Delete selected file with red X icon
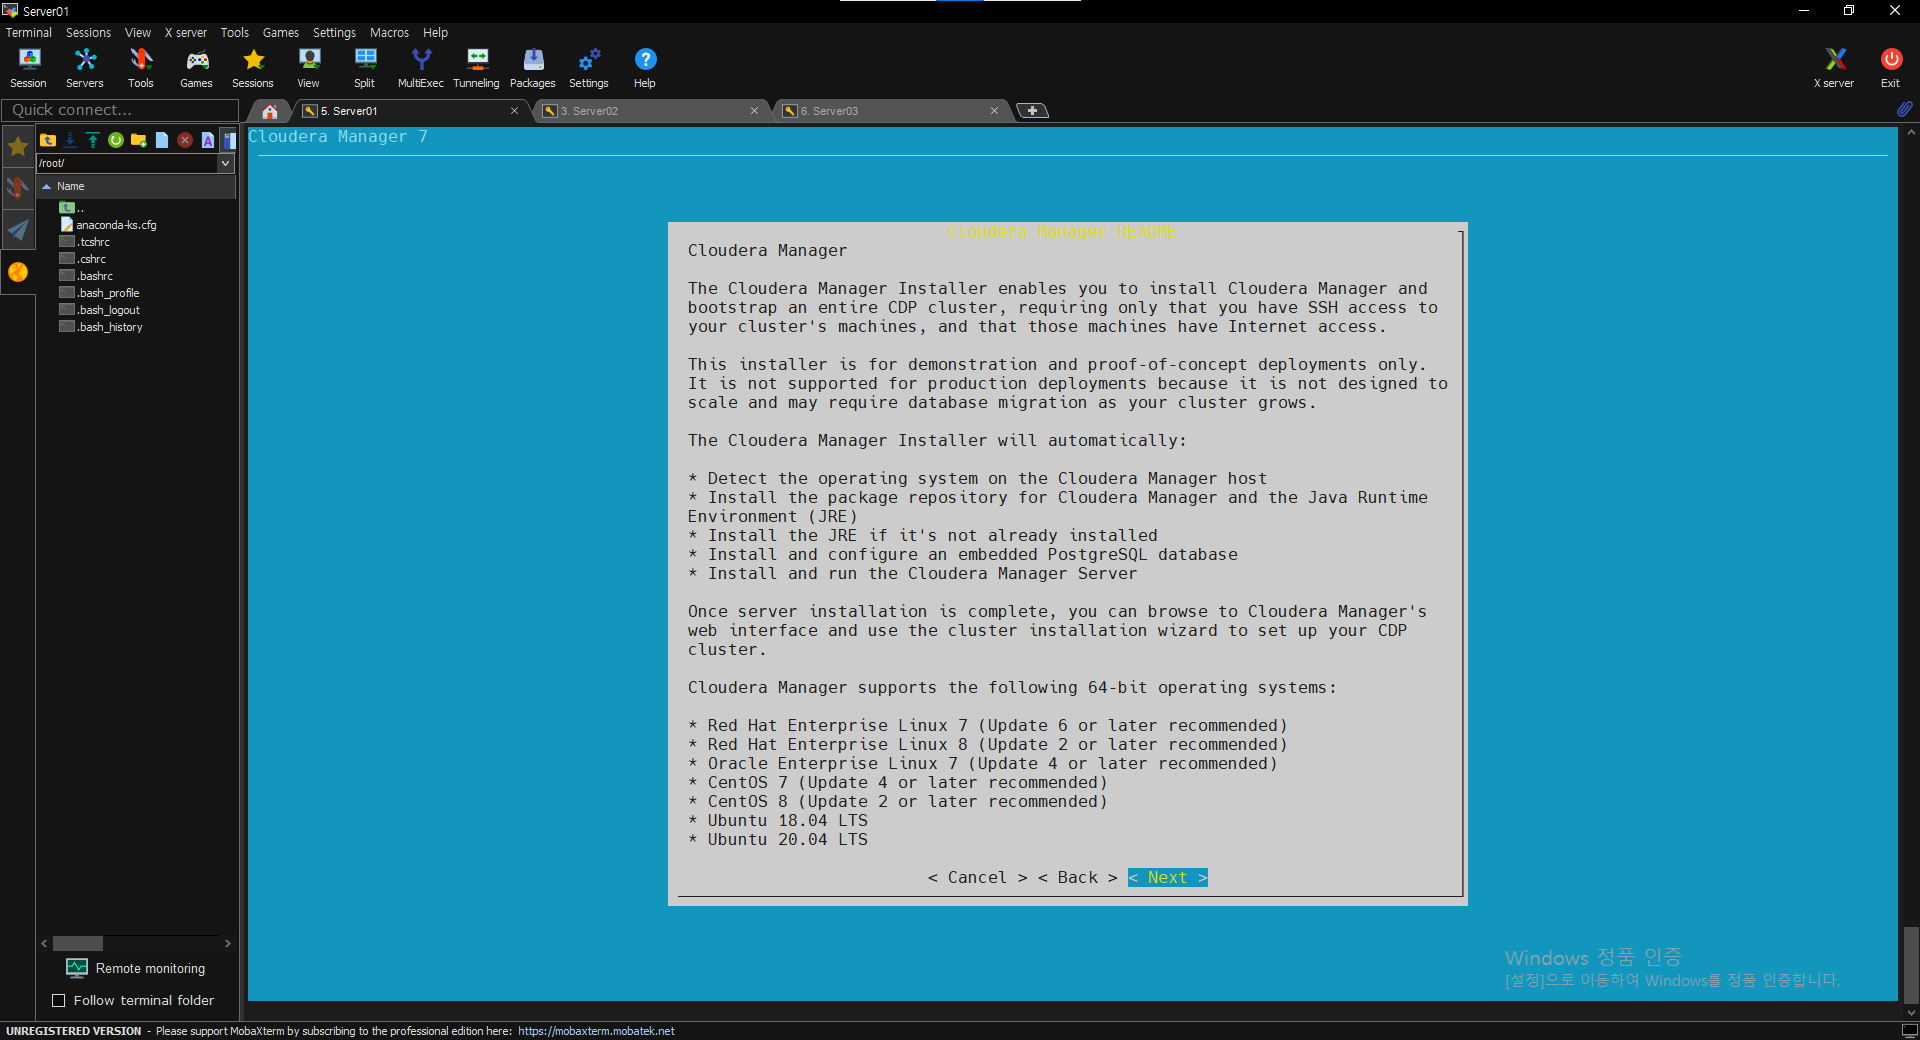 [x=185, y=140]
